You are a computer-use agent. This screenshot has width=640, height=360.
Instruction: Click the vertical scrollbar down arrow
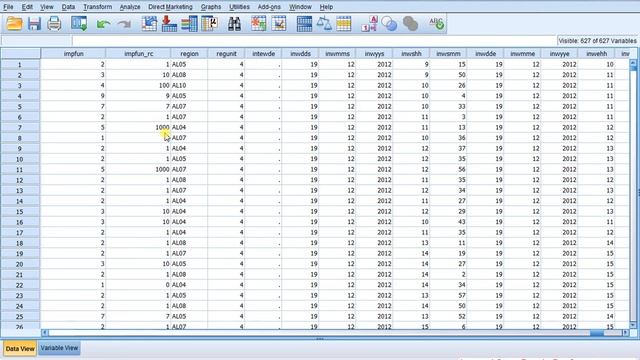click(633, 325)
